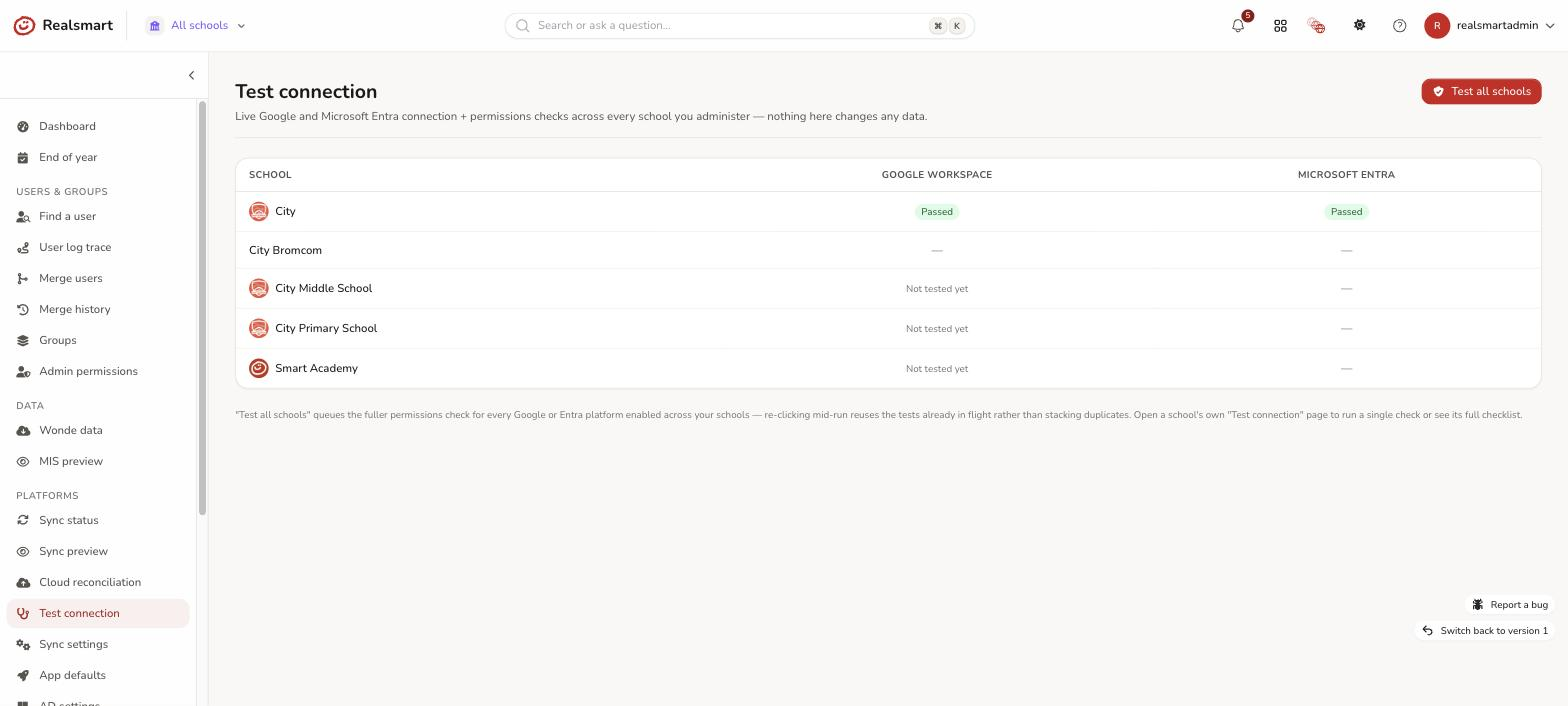Viewport: 1568px width, 706px height.
Task: Click the User log trace icon
Action: [x=23, y=247]
